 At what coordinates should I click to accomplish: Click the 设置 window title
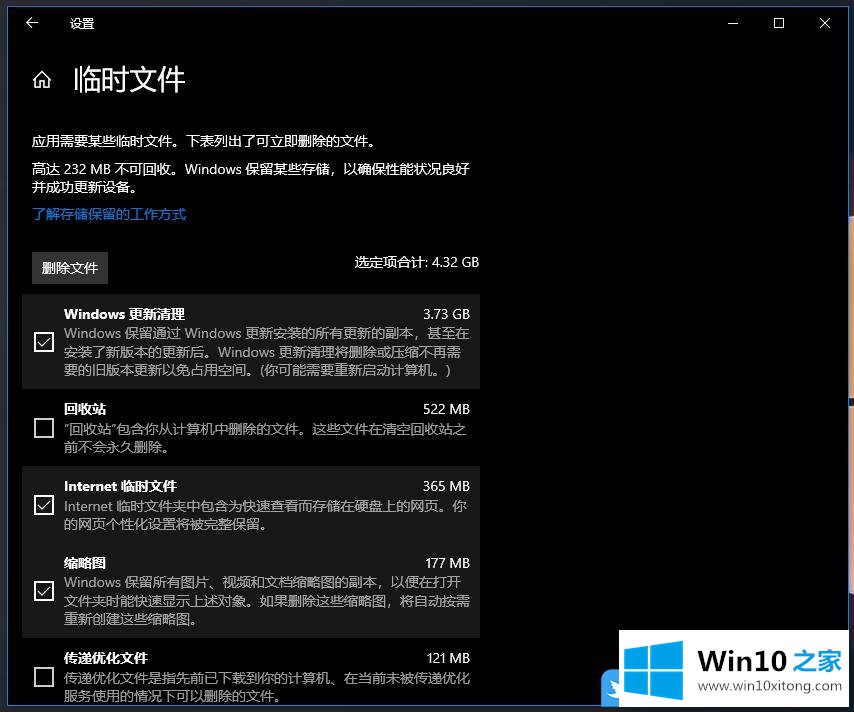tap(82, 23)
